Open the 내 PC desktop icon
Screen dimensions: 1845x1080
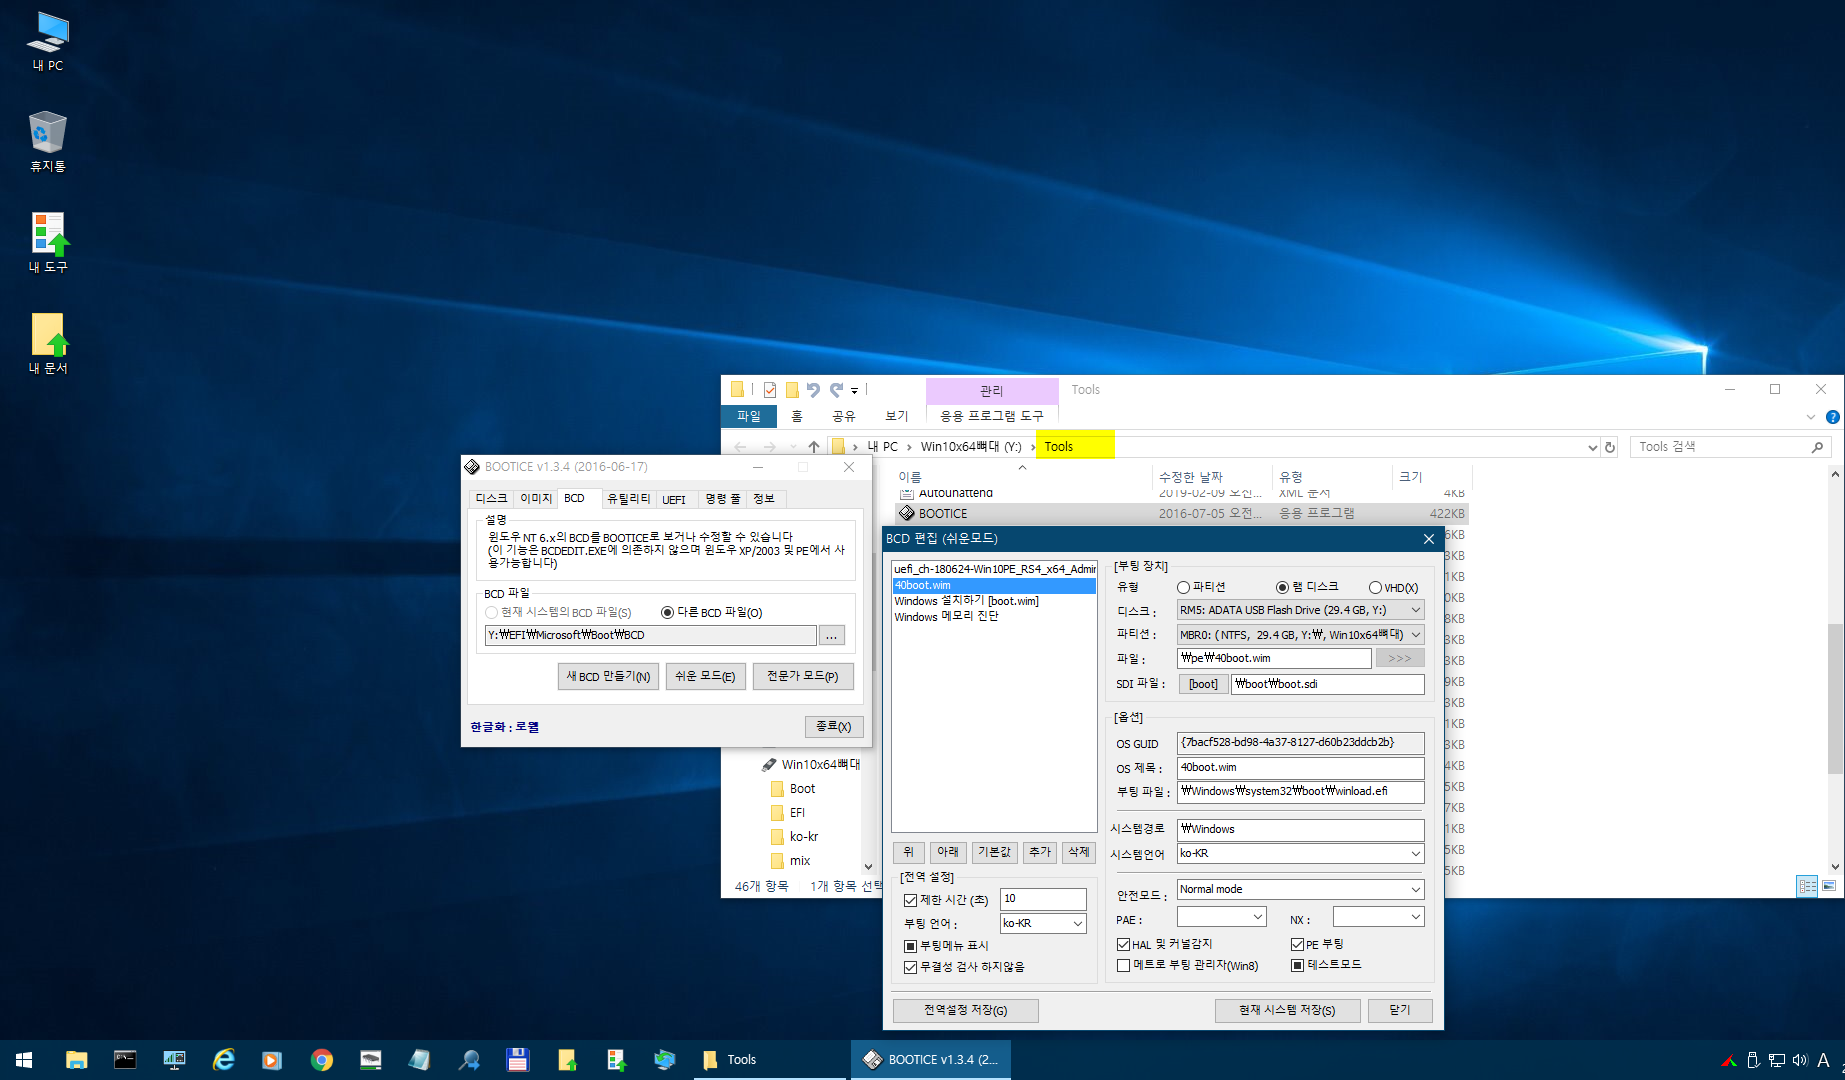click(x=48, y=42)
